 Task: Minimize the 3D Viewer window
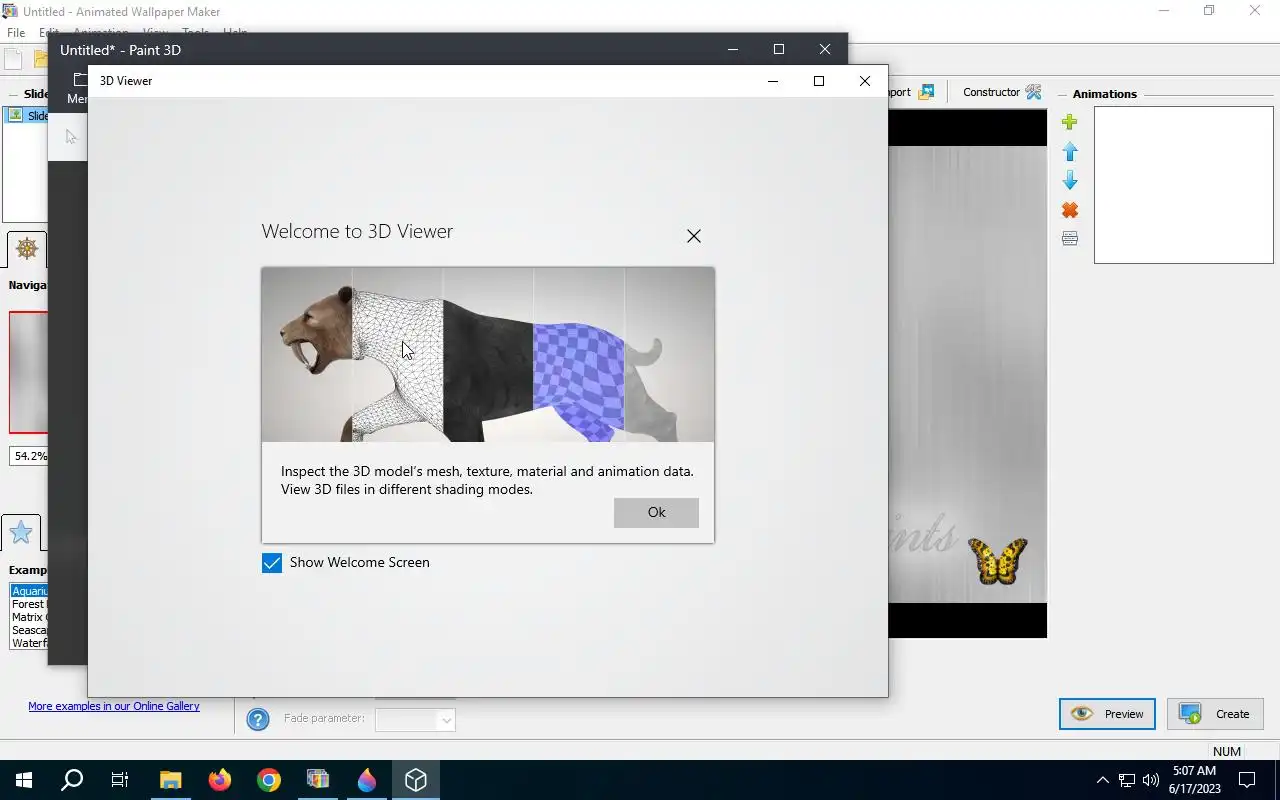coord(773,81)
